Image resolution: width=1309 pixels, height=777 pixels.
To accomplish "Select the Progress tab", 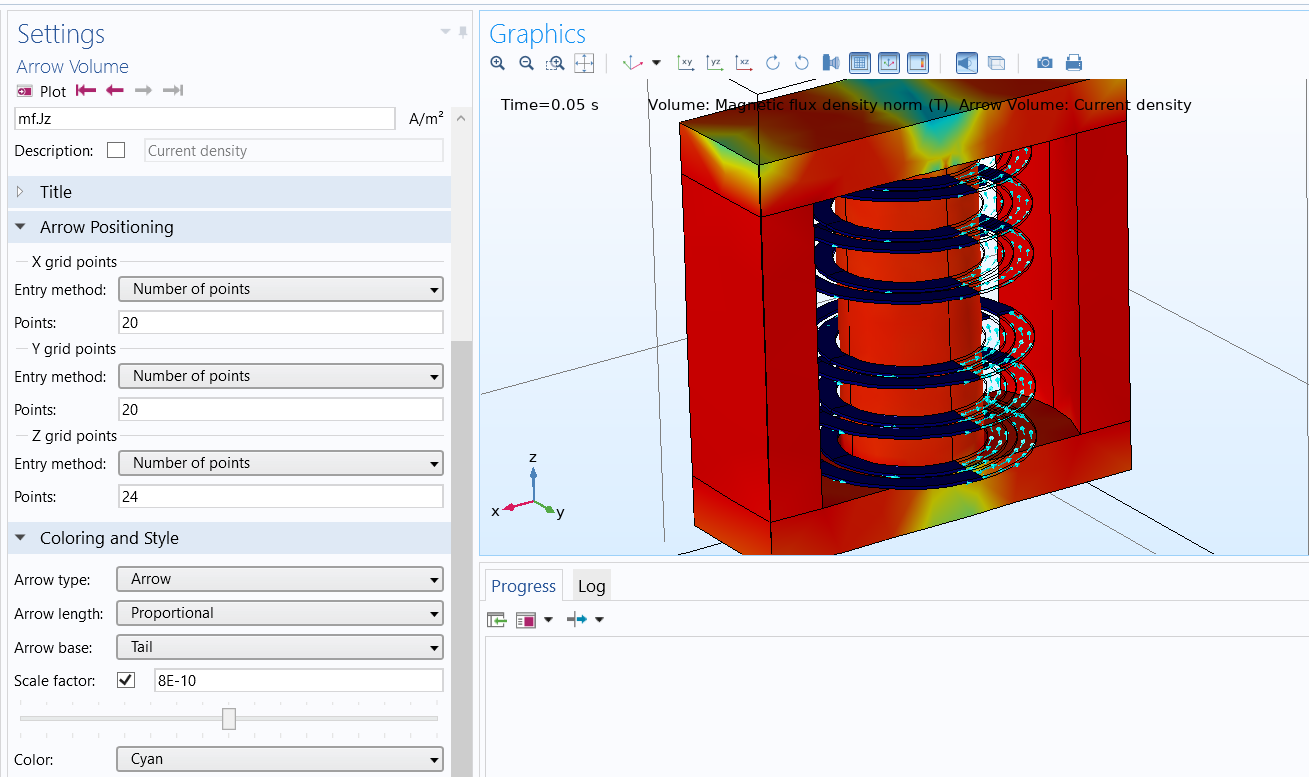I will pyautogui.click(x=523, y=586).
